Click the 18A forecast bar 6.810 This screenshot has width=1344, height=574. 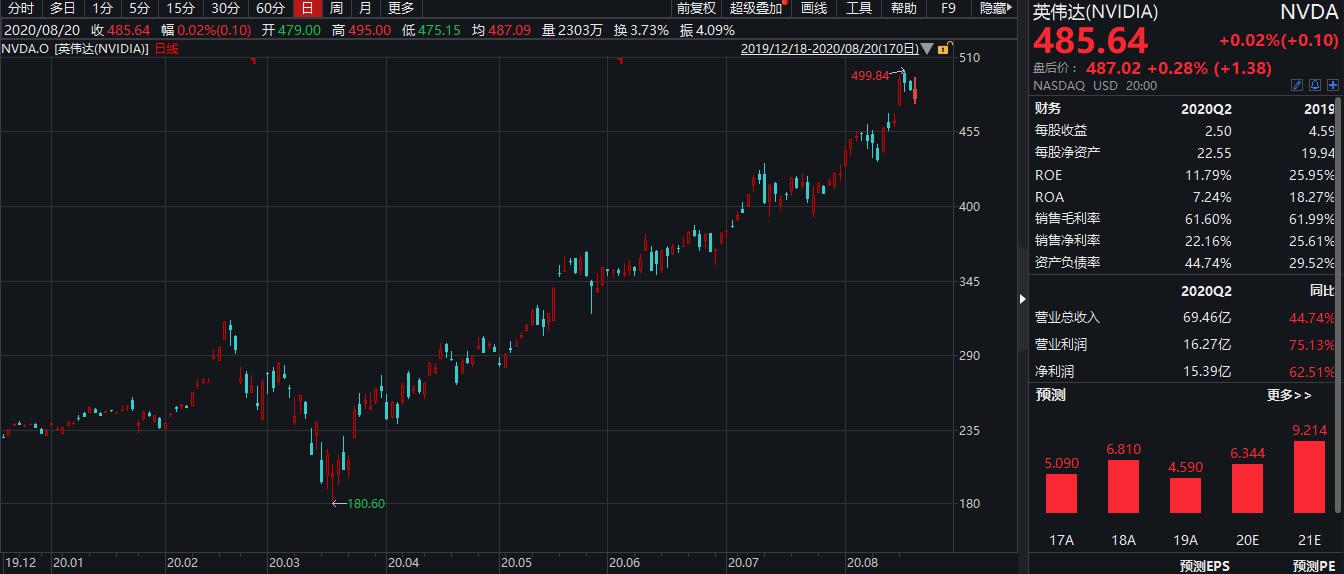click(1123, 487)
